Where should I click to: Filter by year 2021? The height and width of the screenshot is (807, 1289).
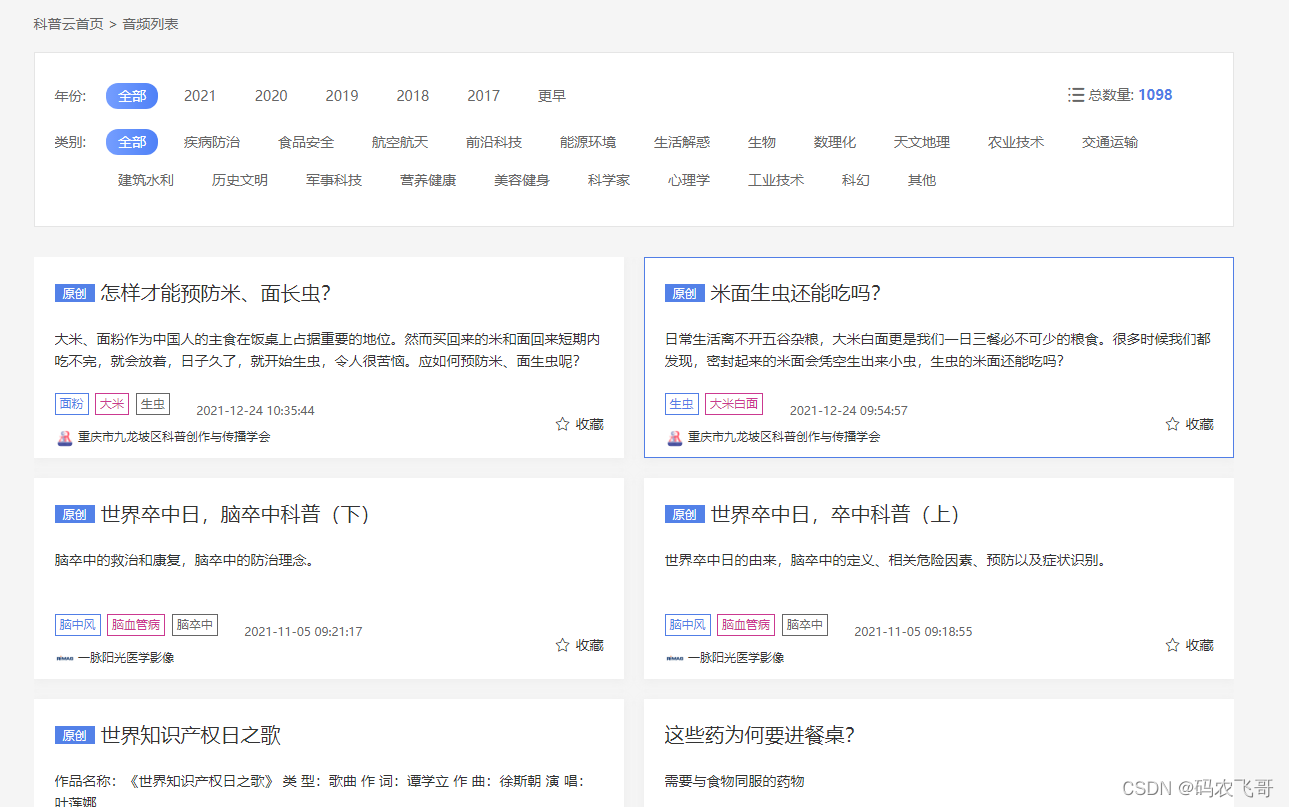200,96
